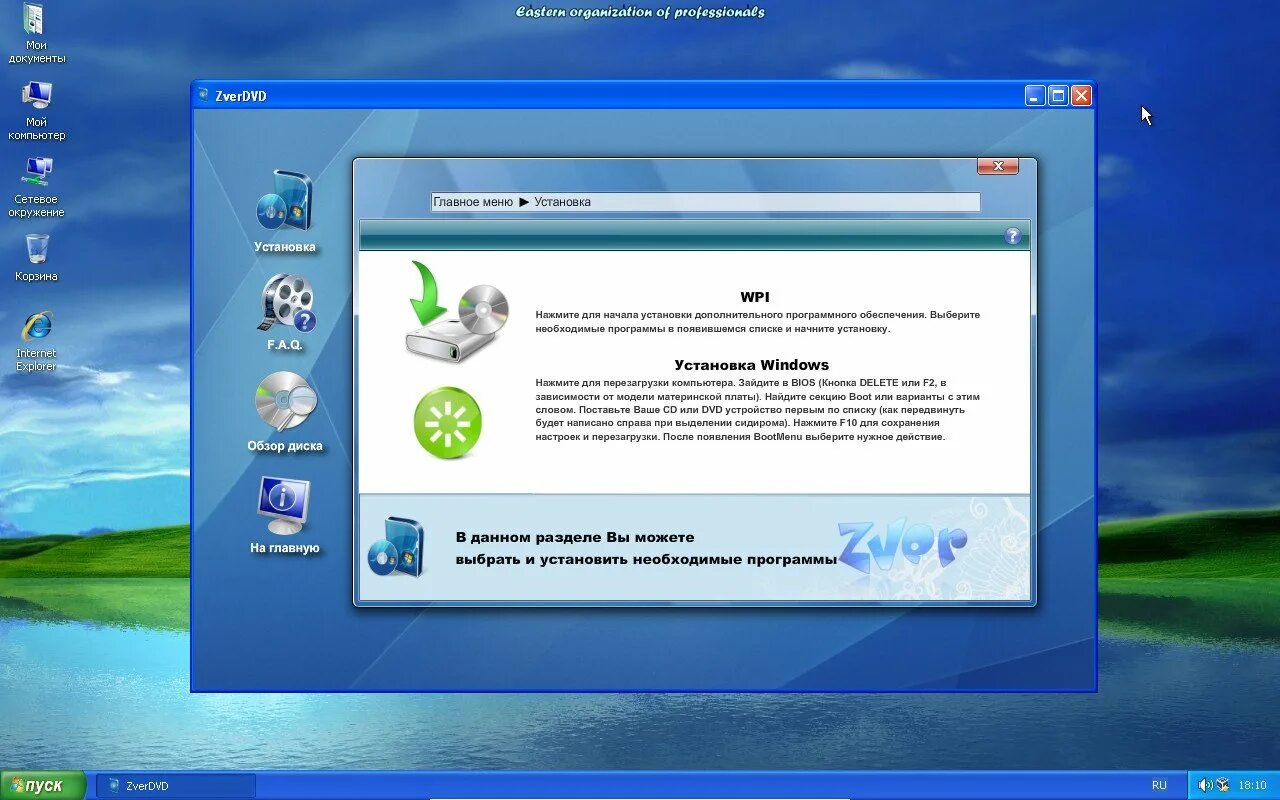Go to На главную monitor icon
1280x800 pixels.
coord(285,505)
